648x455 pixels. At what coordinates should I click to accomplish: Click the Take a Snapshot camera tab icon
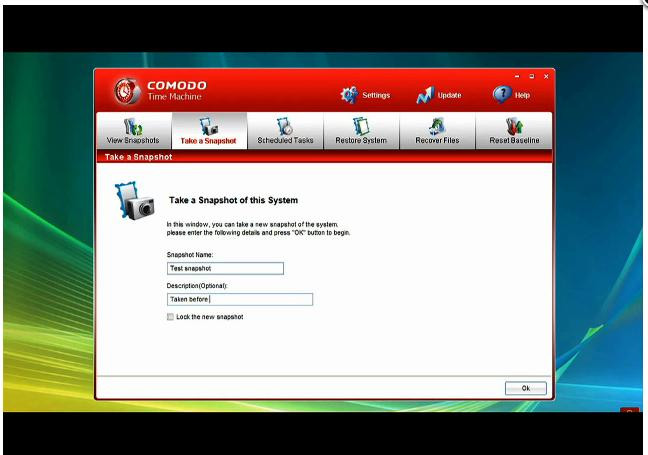point(209,126)
